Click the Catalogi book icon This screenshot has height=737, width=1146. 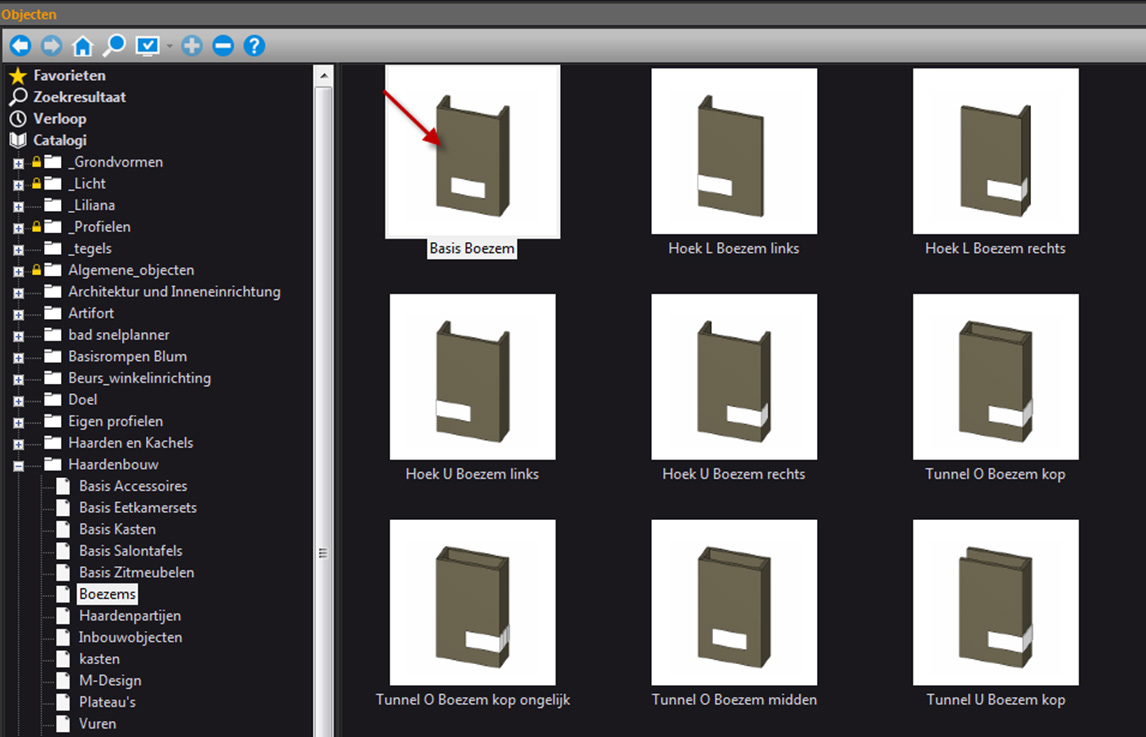17,140
